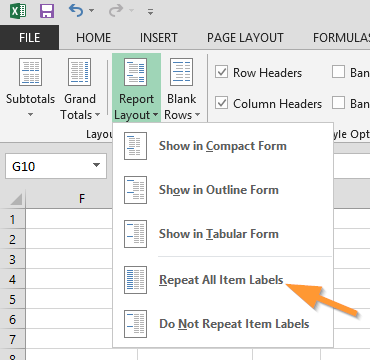
Task: Choose Show in Outline Form
Action: tap(223, 190)
